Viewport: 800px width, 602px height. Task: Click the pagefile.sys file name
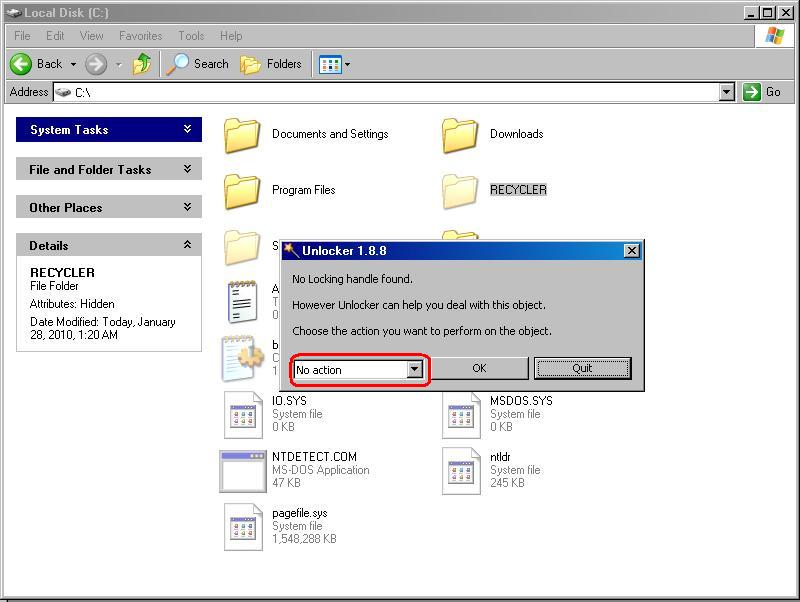pyautogui.click(x=299, y=513)
